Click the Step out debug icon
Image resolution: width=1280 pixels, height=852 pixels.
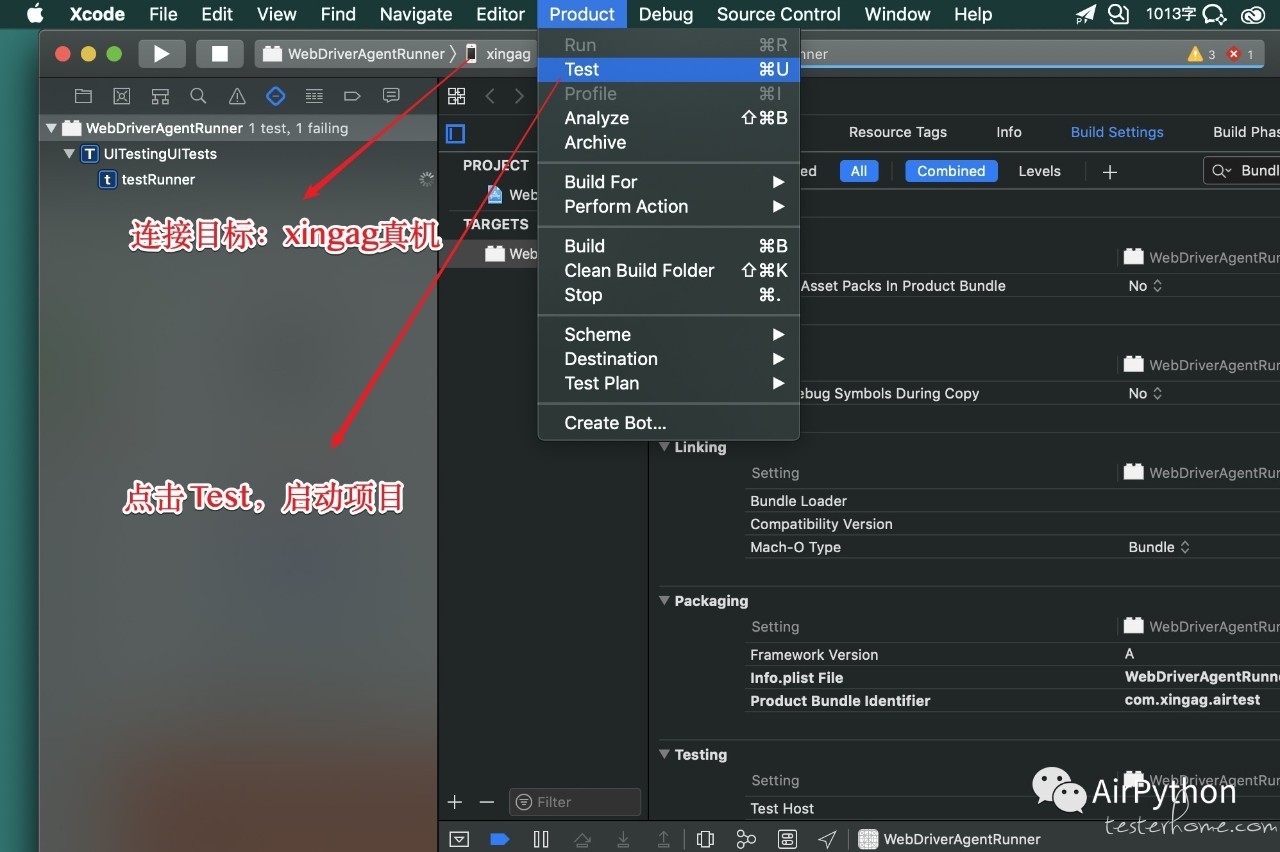[664, 839]
